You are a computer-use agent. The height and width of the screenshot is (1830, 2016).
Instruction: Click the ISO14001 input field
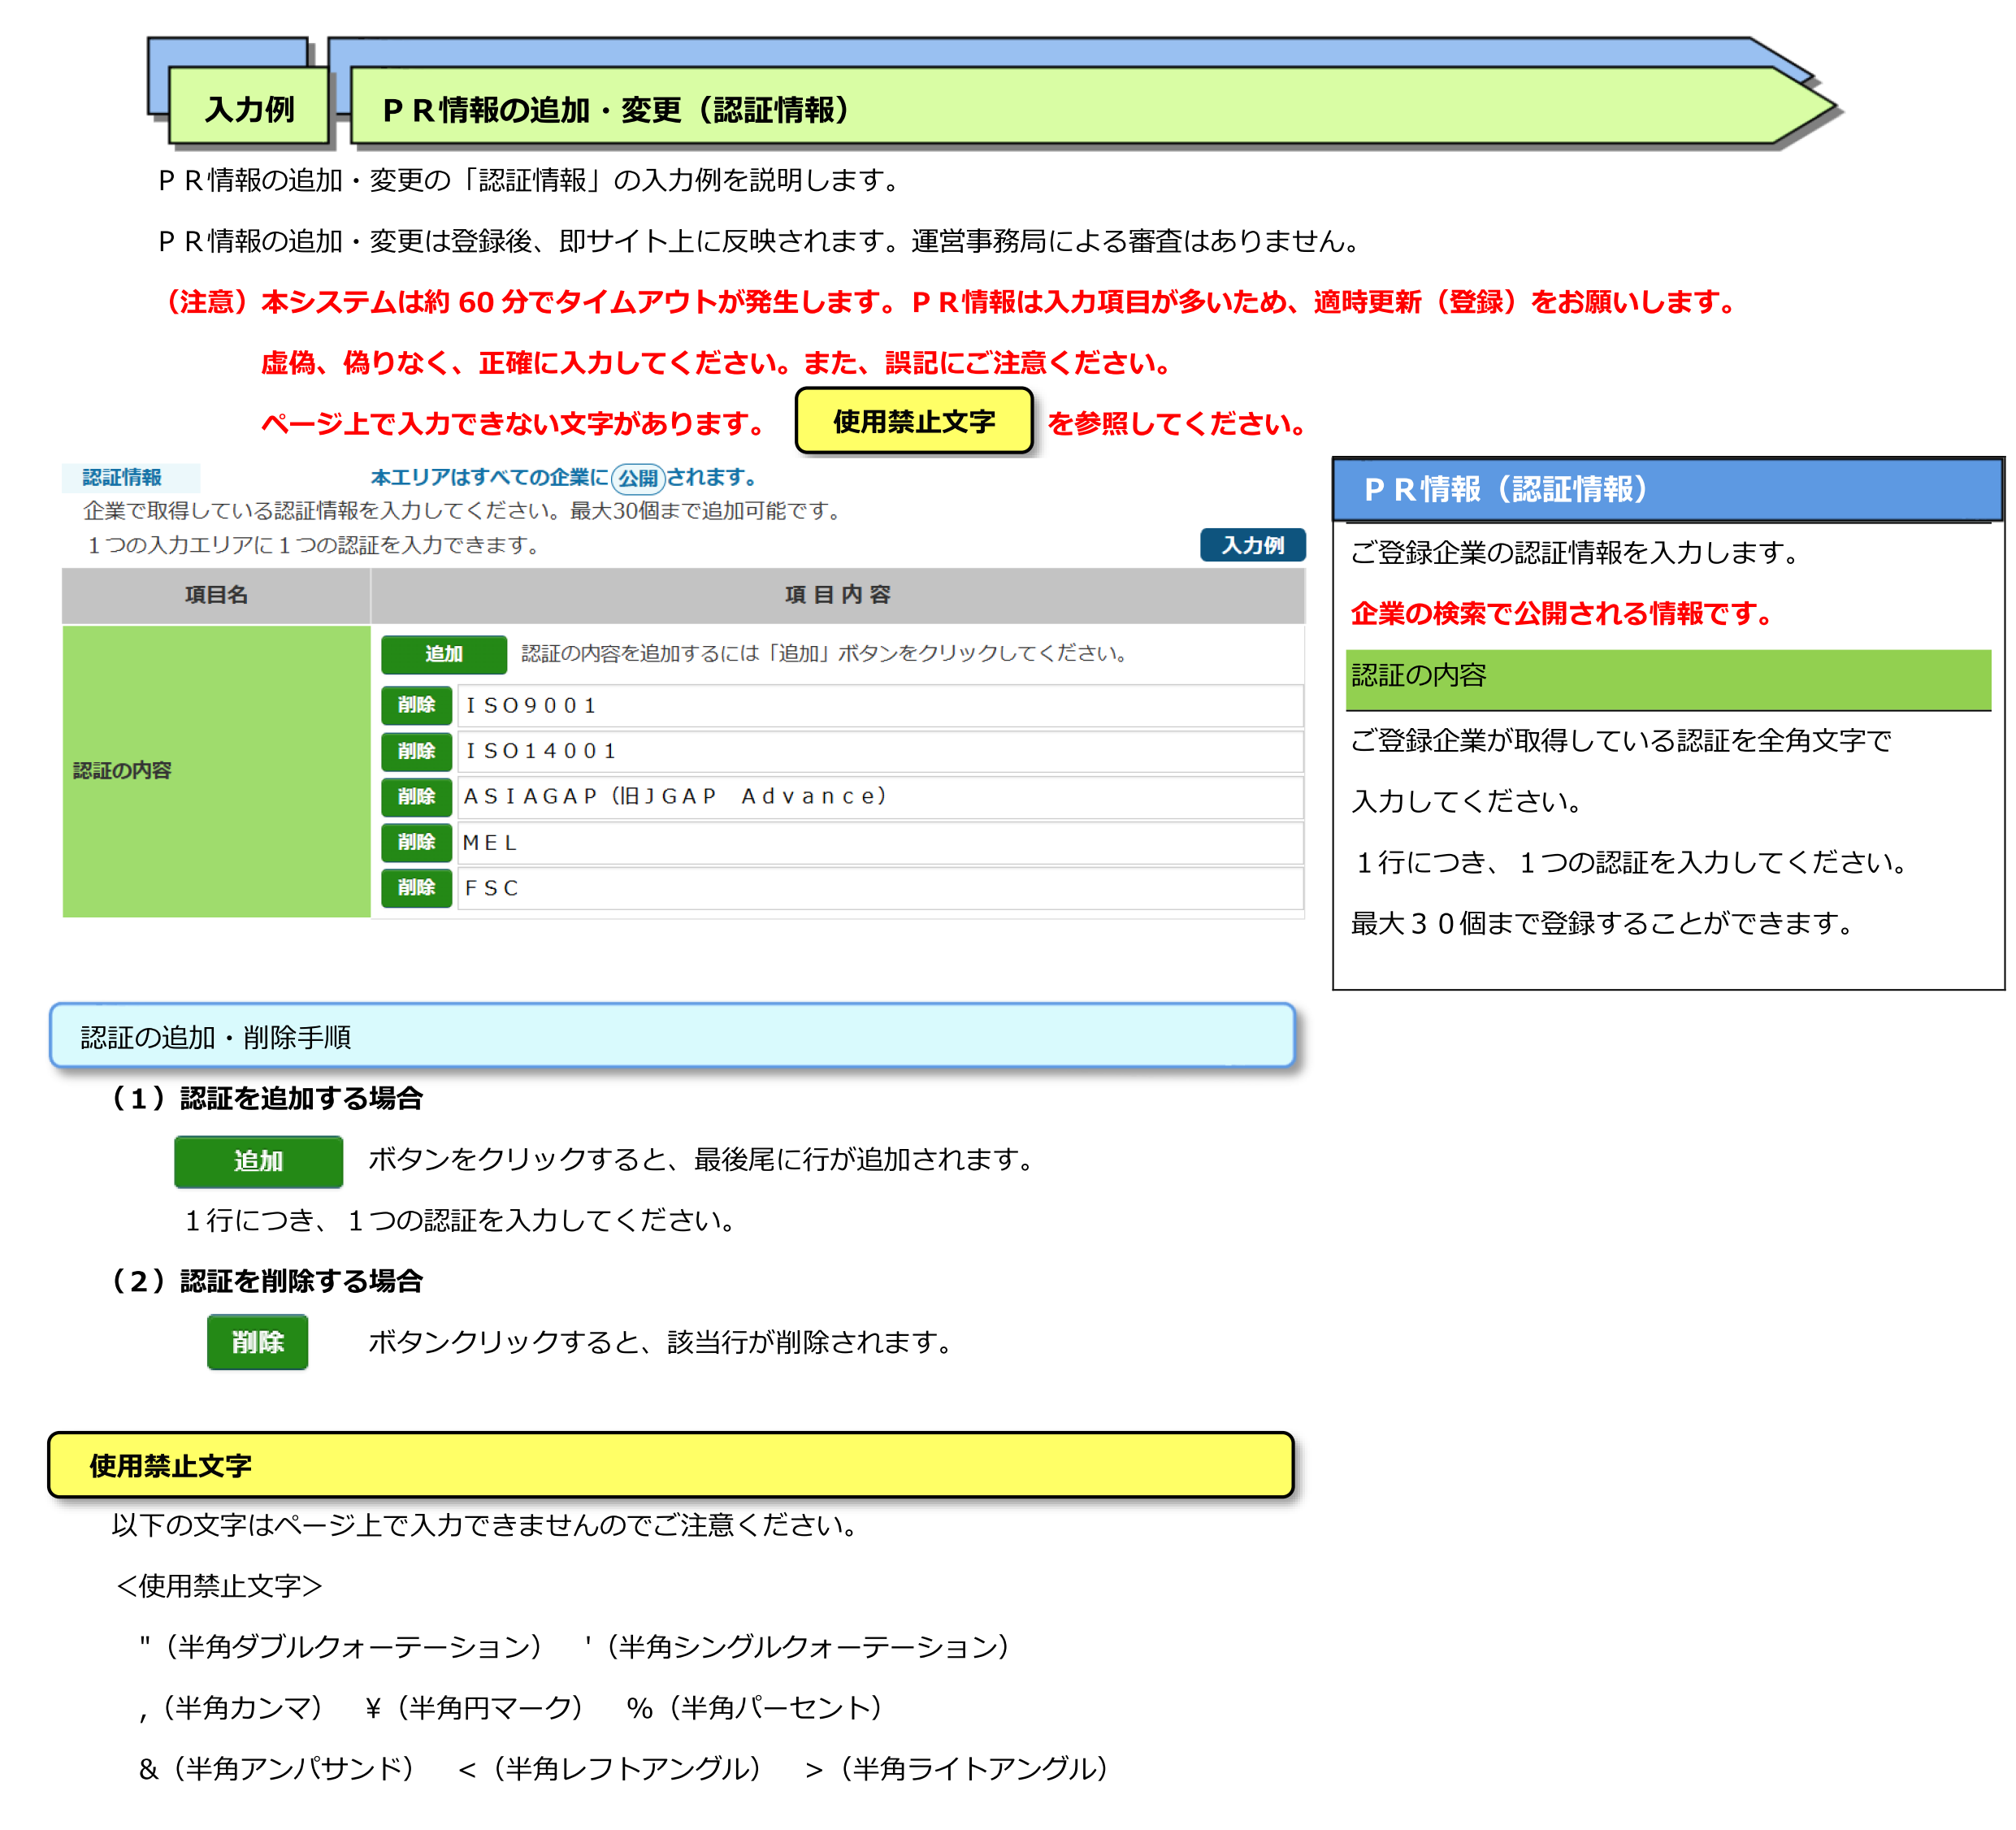click(880, 751)
